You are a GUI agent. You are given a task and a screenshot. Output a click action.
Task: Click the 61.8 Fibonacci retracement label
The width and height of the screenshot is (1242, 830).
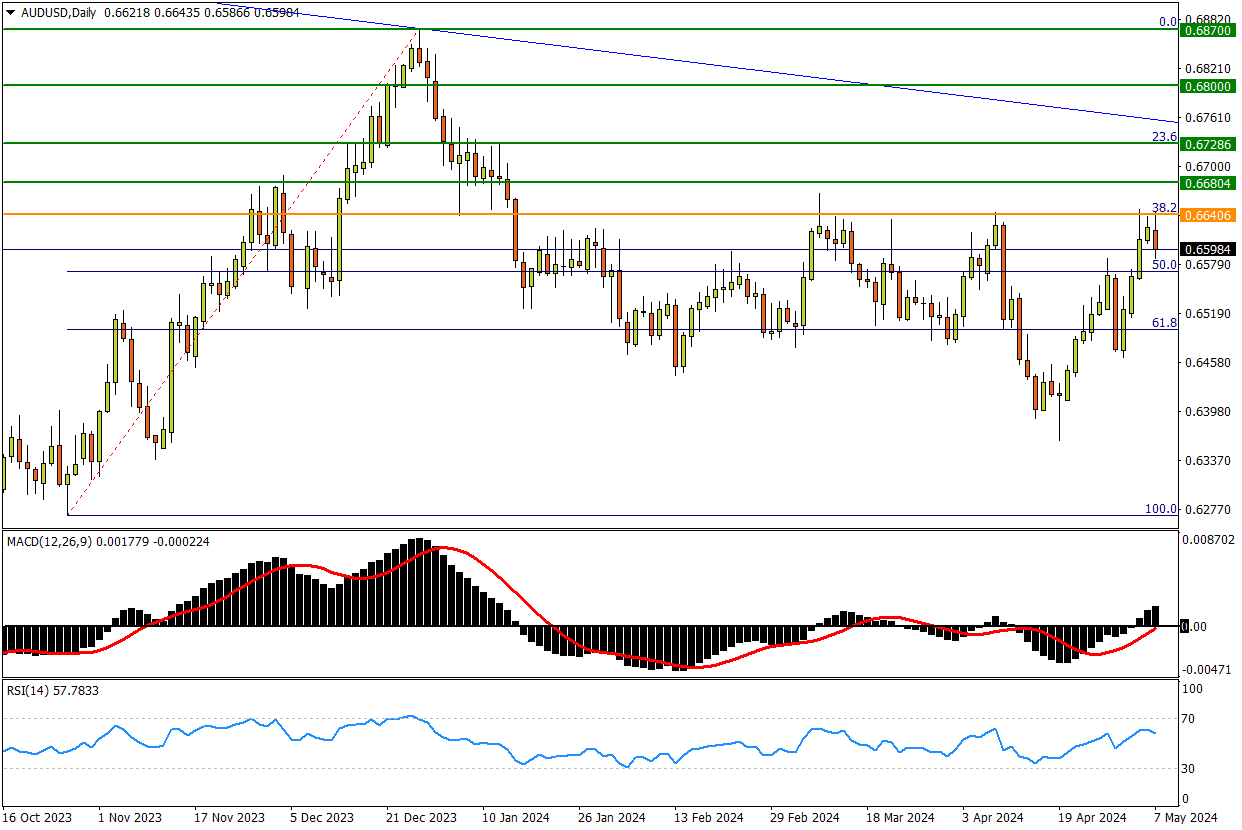pos(1163,322)
